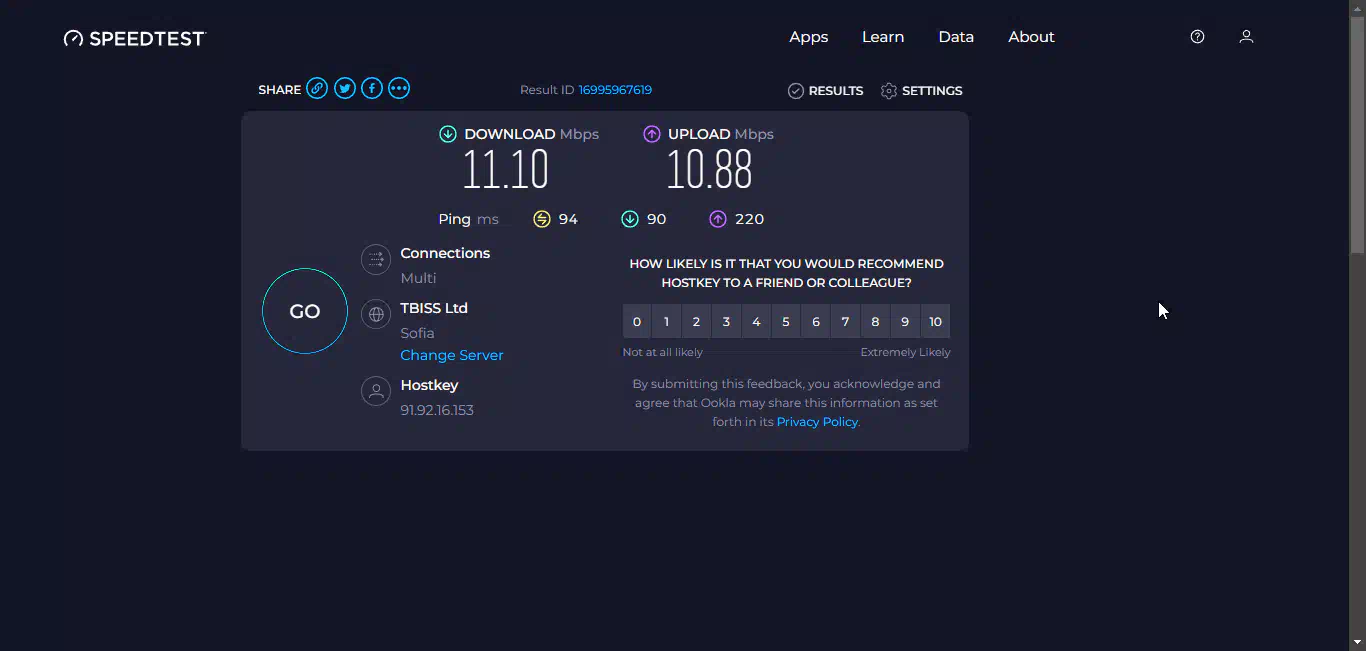The image size is (1366, 651).
Task: Click the Settings gear icon
Action: [x=889, y=91]
